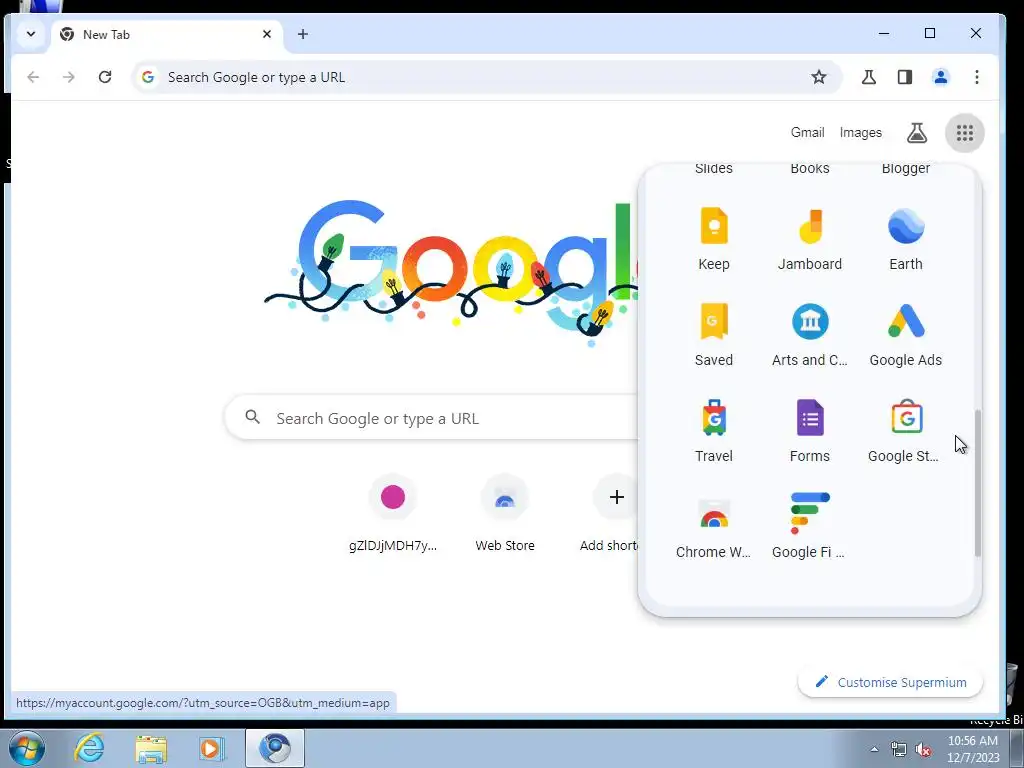The width and height of the screenshot is (1024, 768).
Task: Open the Windows Start menu
Action: tap(27, 748)
